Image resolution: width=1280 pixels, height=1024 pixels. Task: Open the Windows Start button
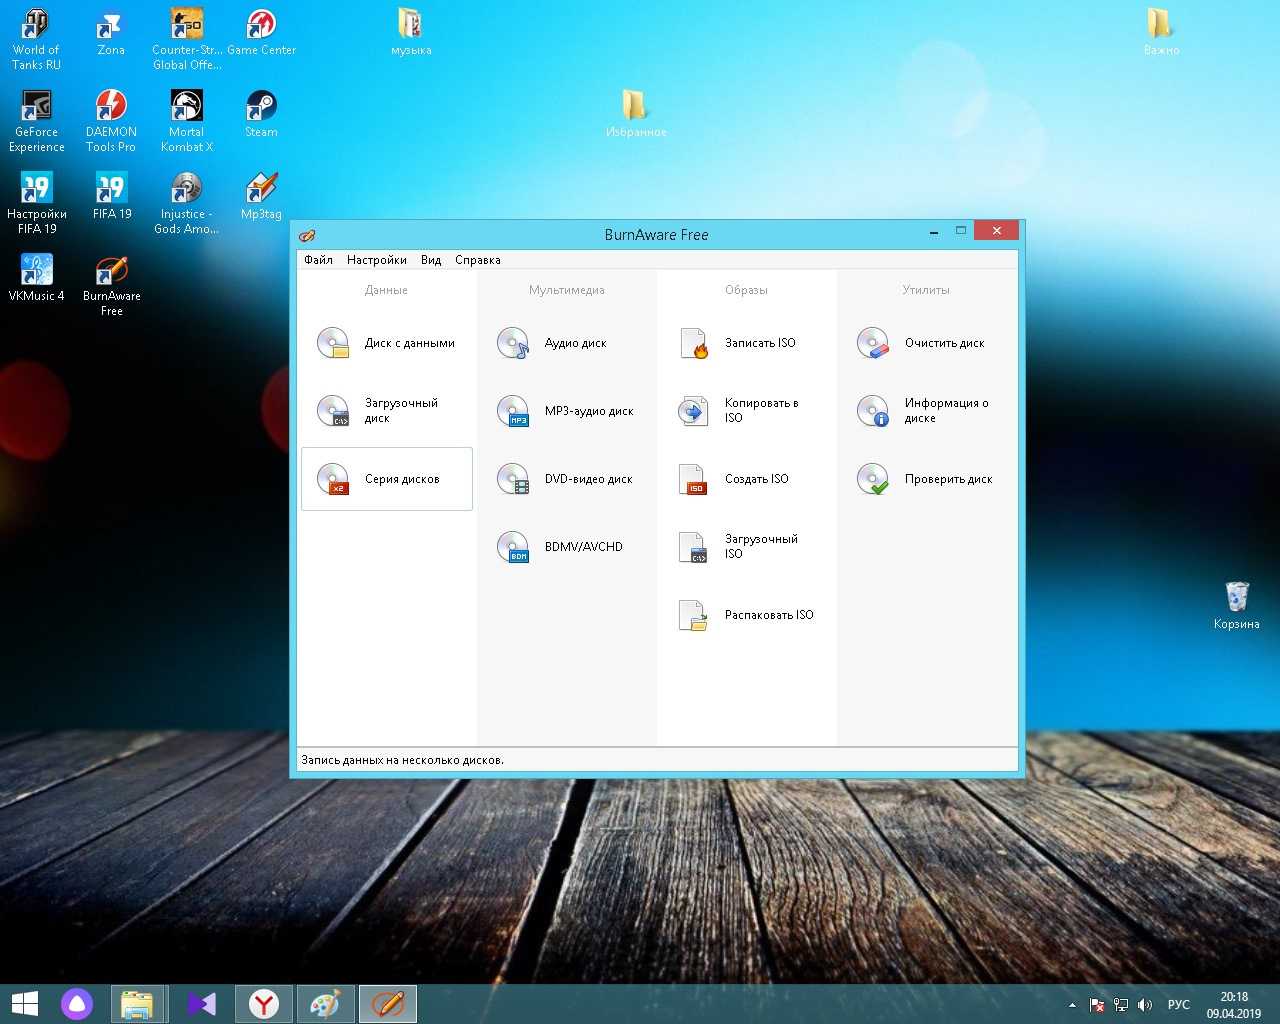point(24,1004)
